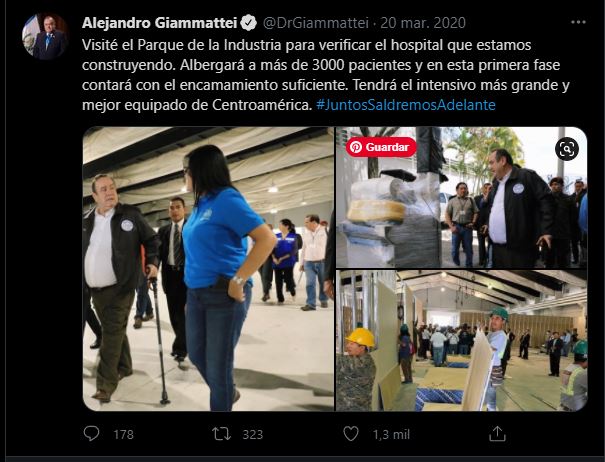The height and width of the screenshot is (462, 605).
Task: Click the tweet text about Parque de la Industria
Action: coord(326,75)
